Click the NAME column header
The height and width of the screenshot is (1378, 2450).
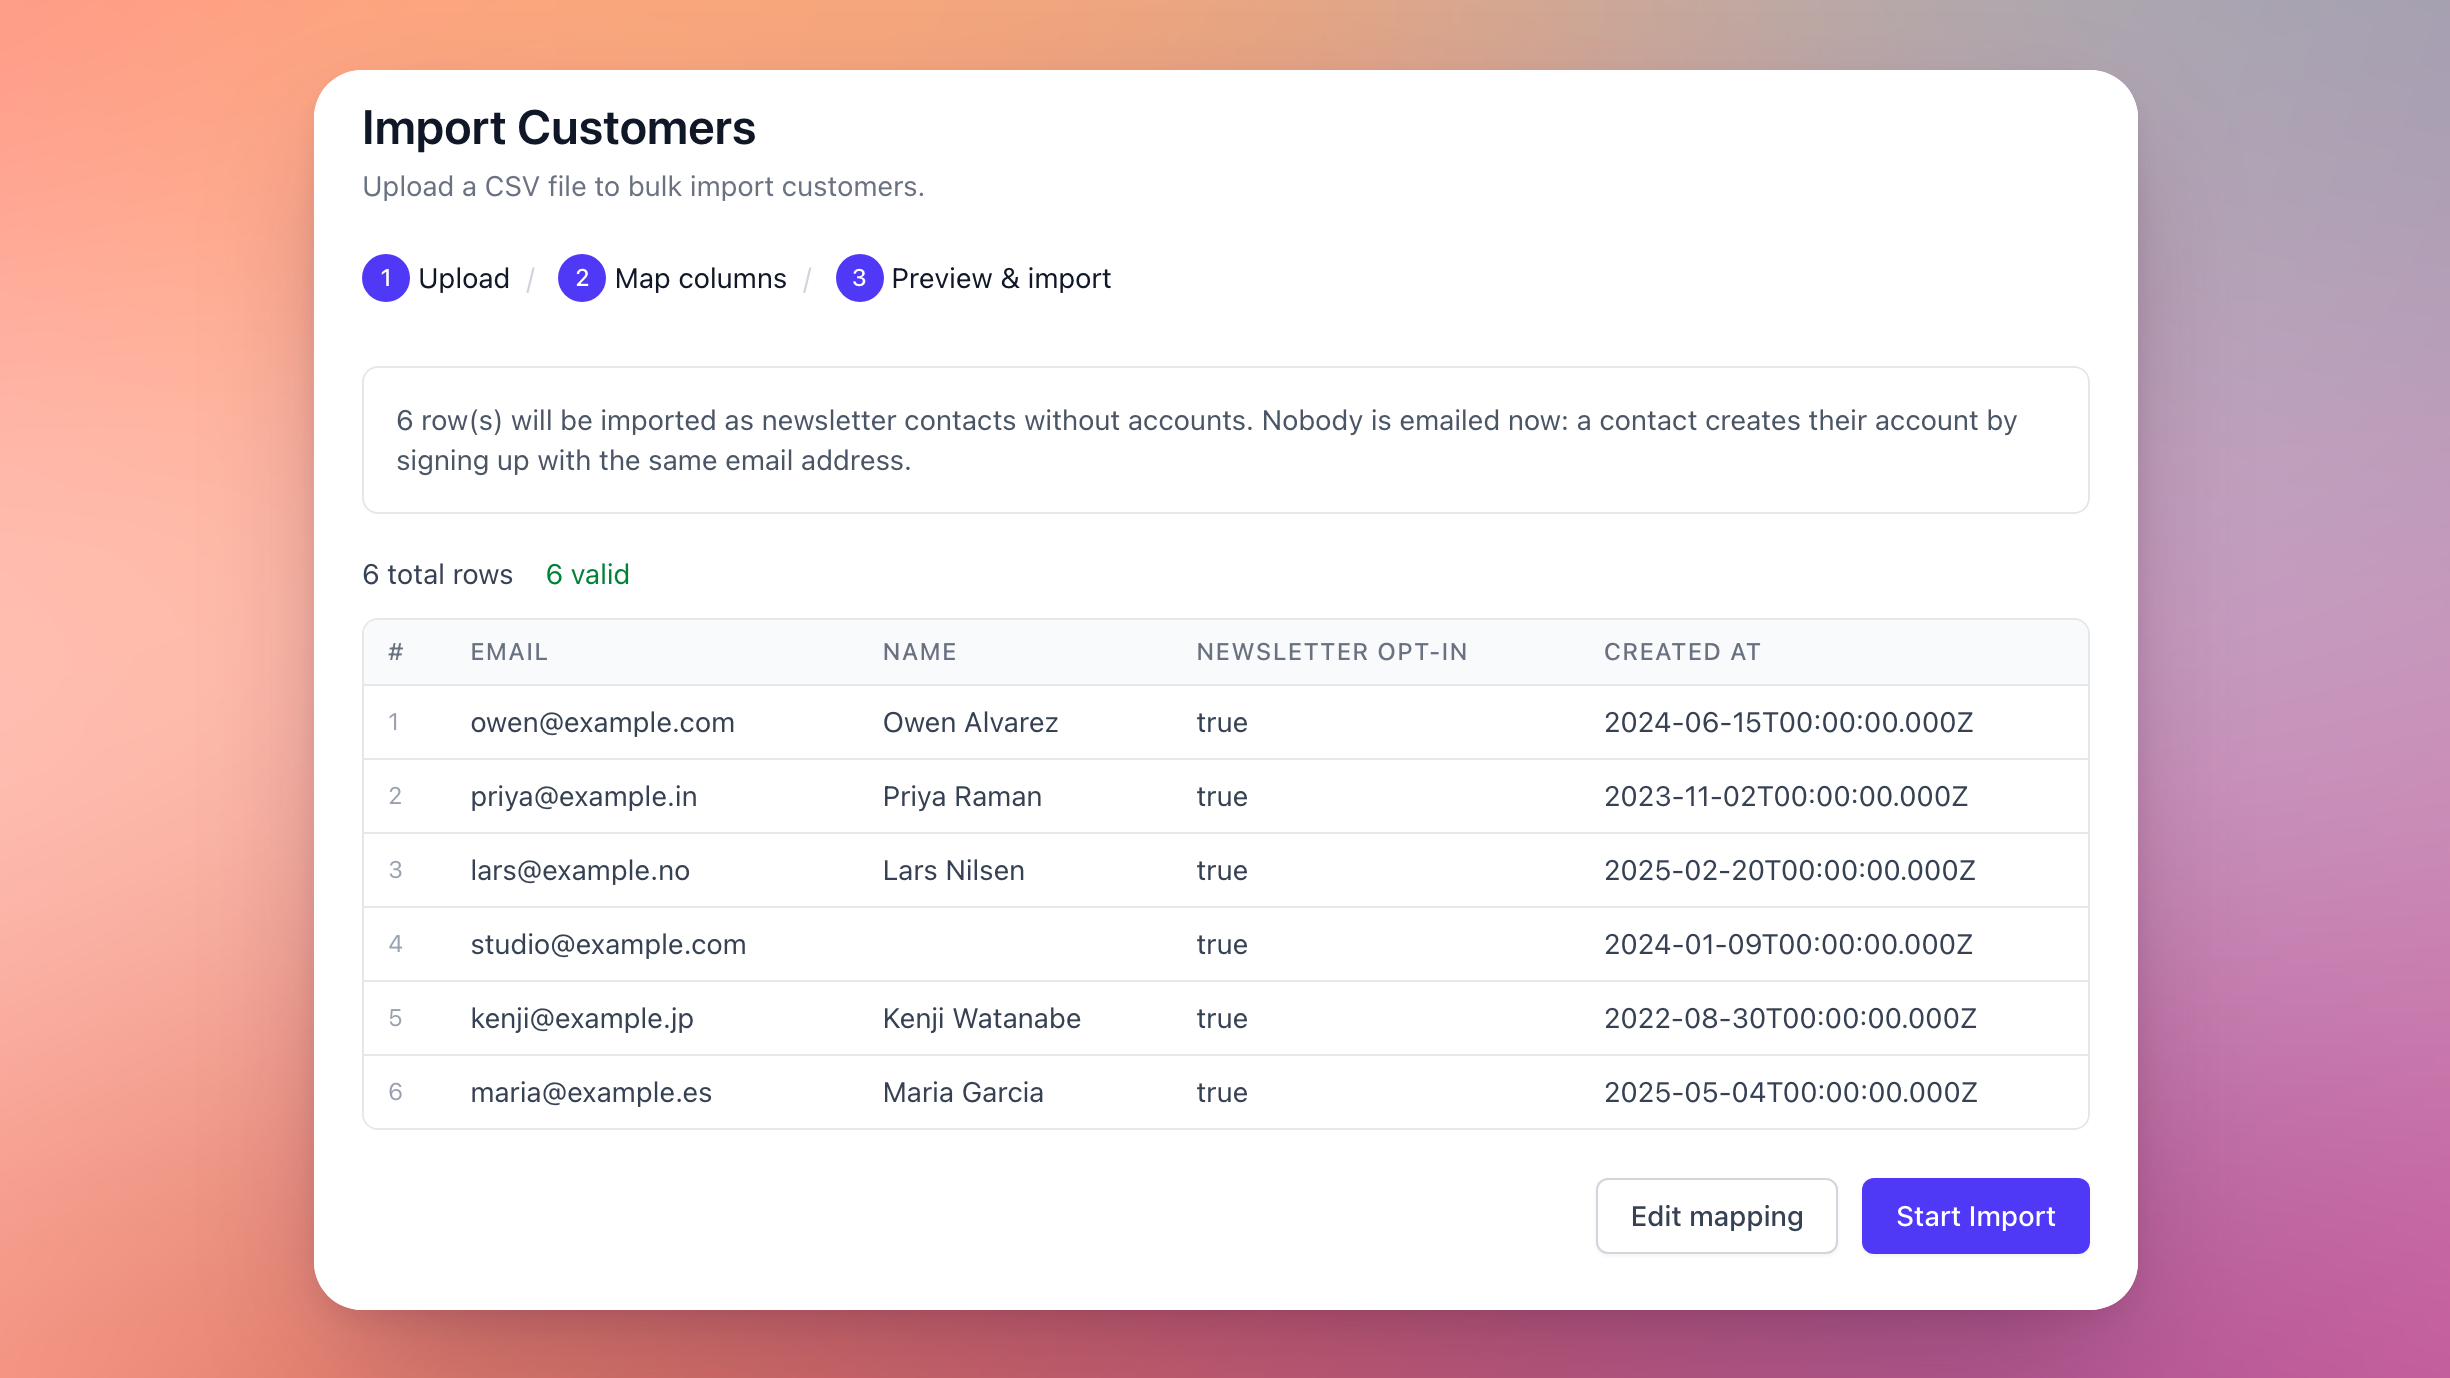[x=920, y=652]
